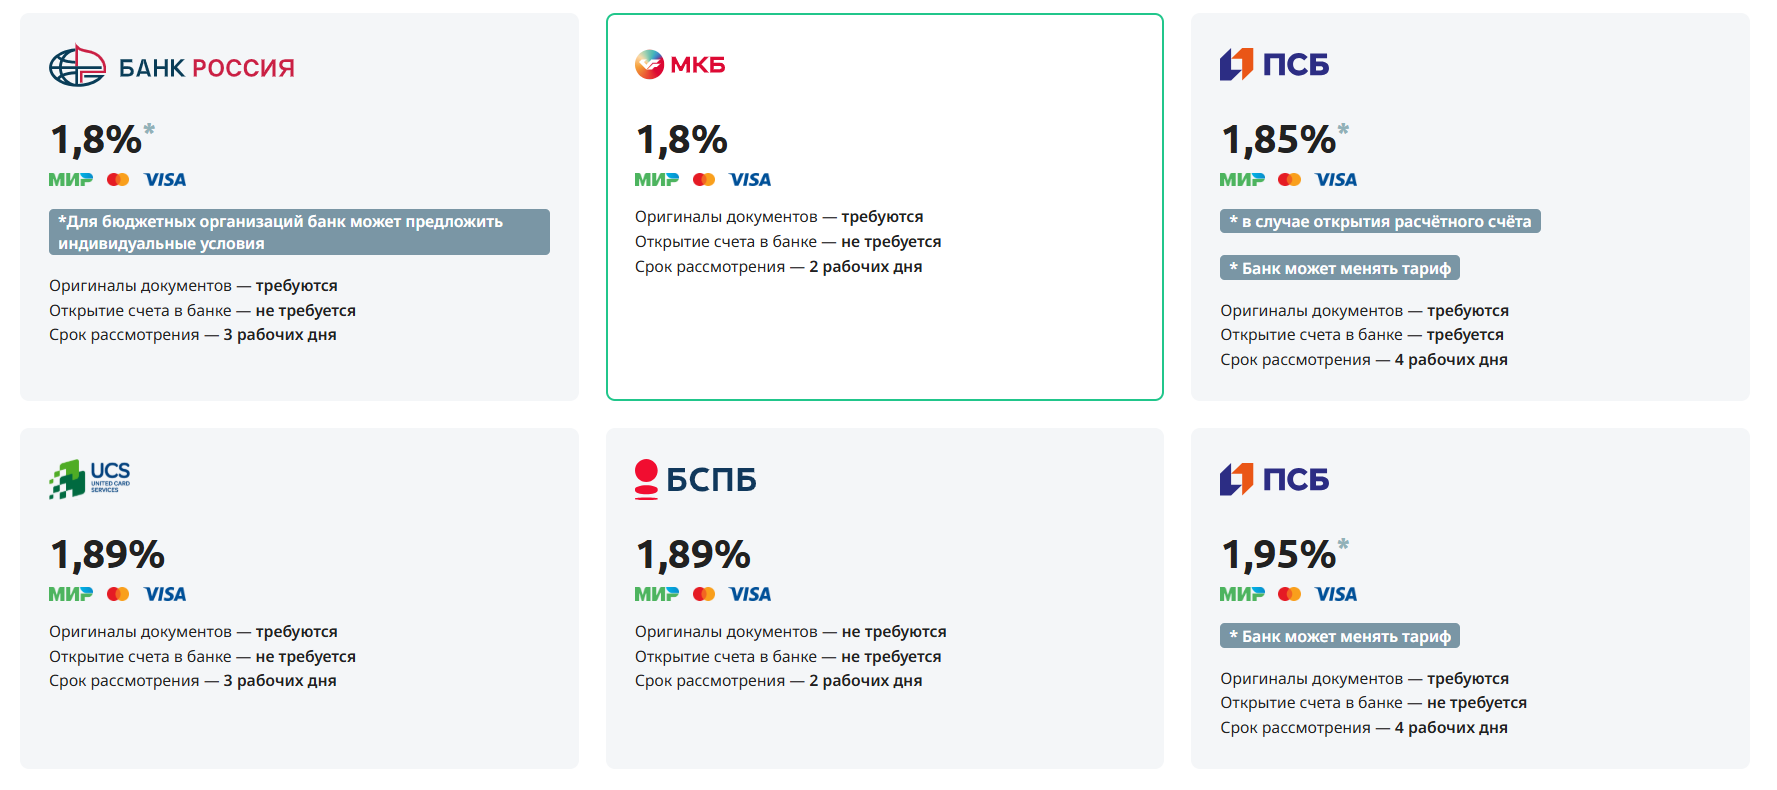Click the 1,8% rate on Банк Россия card
Image resolution: width=1777 pixels, height=790 pixels.
[x=97, y=140]
